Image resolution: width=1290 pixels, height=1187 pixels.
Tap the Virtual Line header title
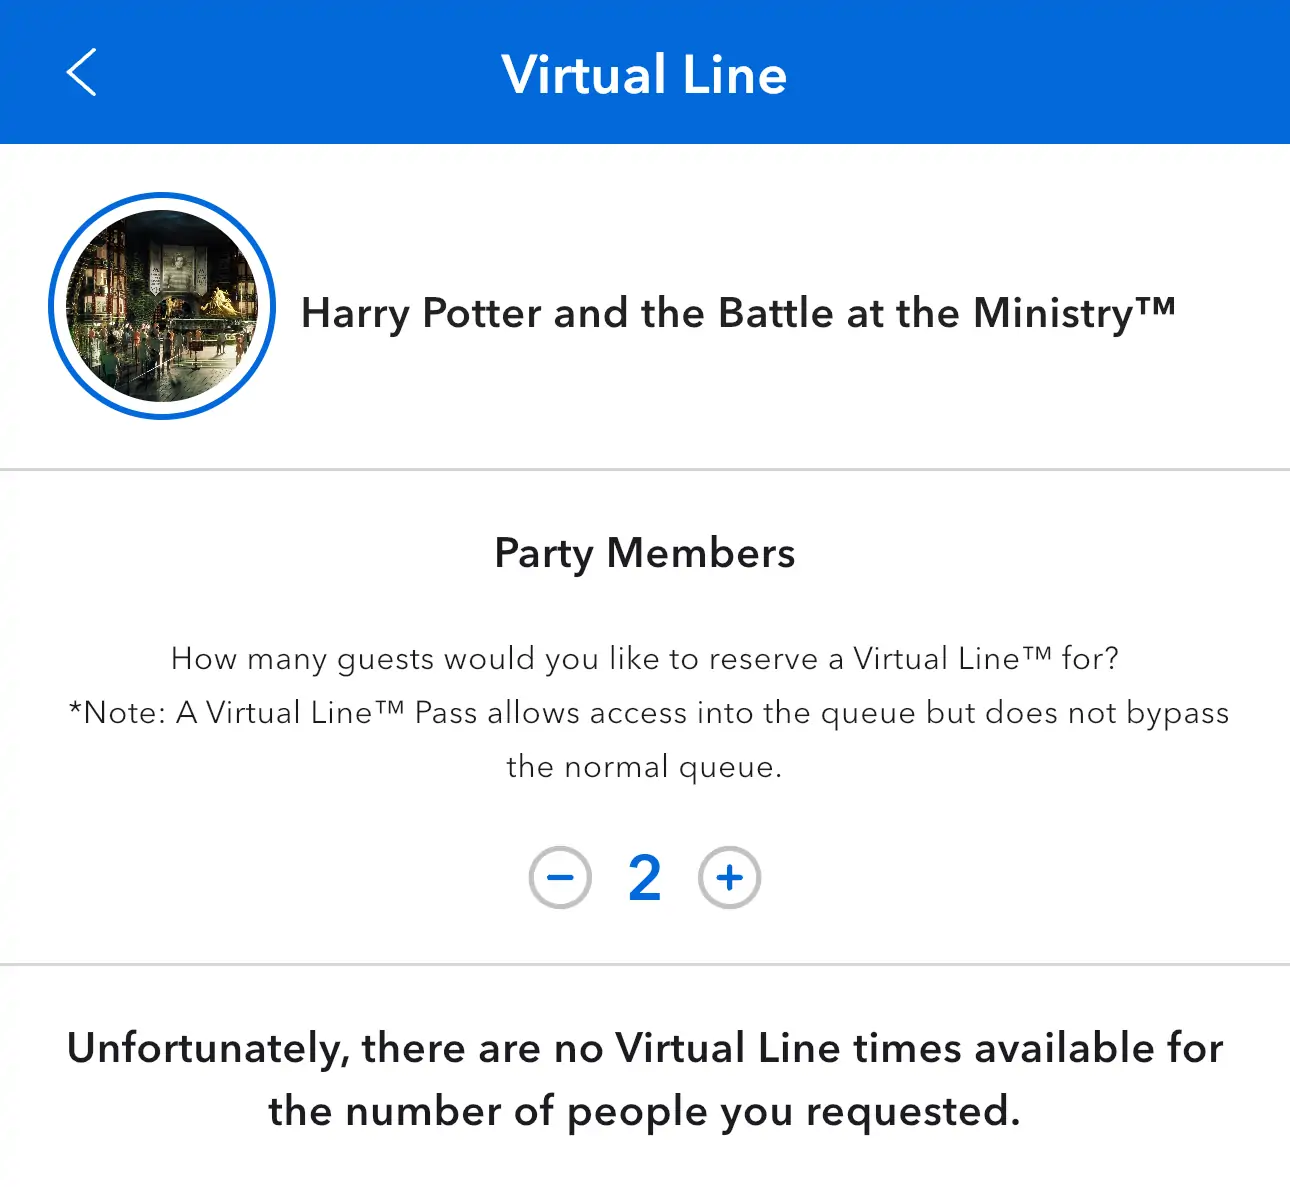[645, 75]
